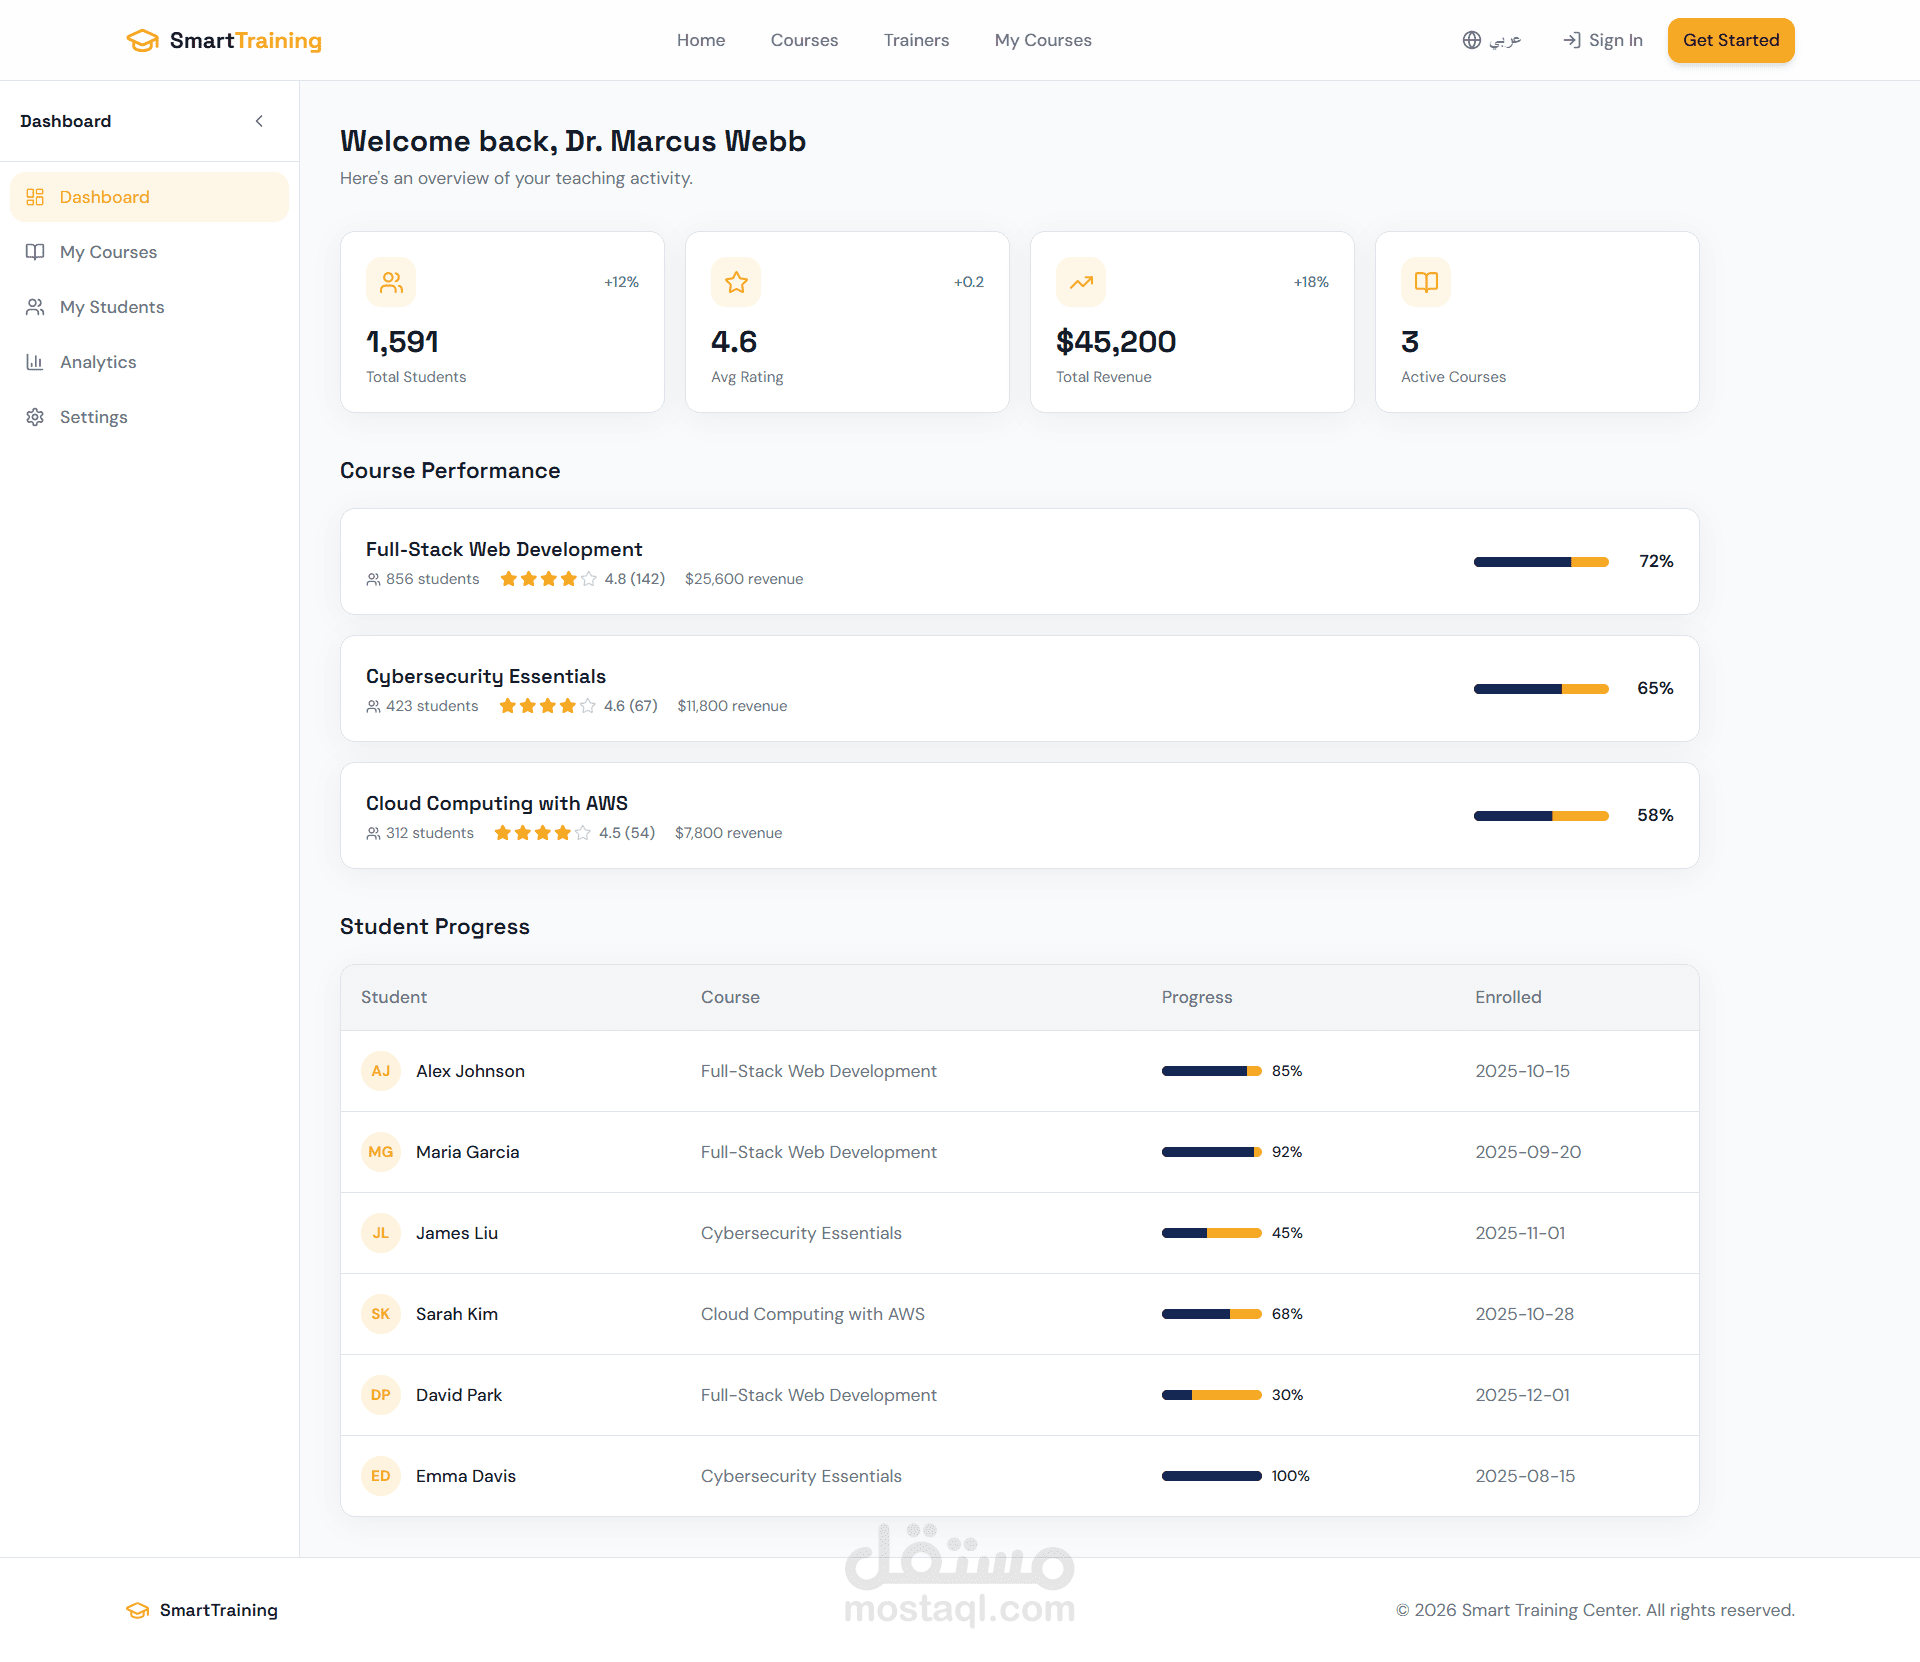Go to Courses in top navigation
This screenshot has height=1662, width=1920.
[x=804, y=40]
